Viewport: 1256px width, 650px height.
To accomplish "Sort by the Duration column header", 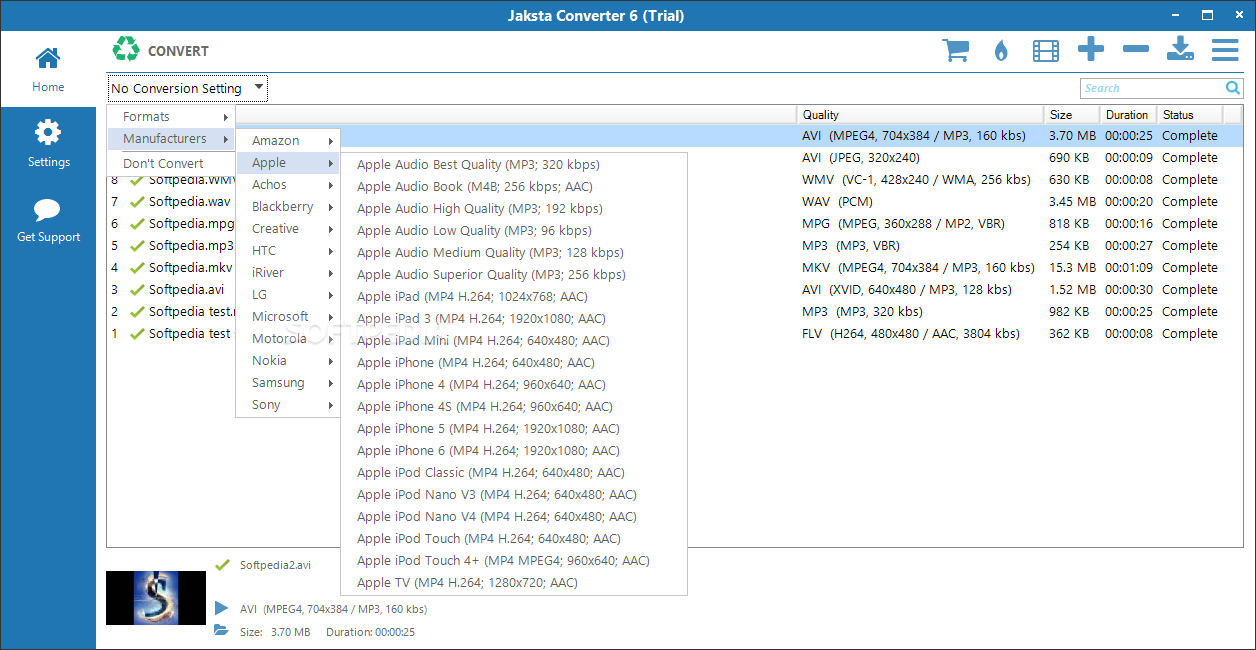I will [1128, 115].
